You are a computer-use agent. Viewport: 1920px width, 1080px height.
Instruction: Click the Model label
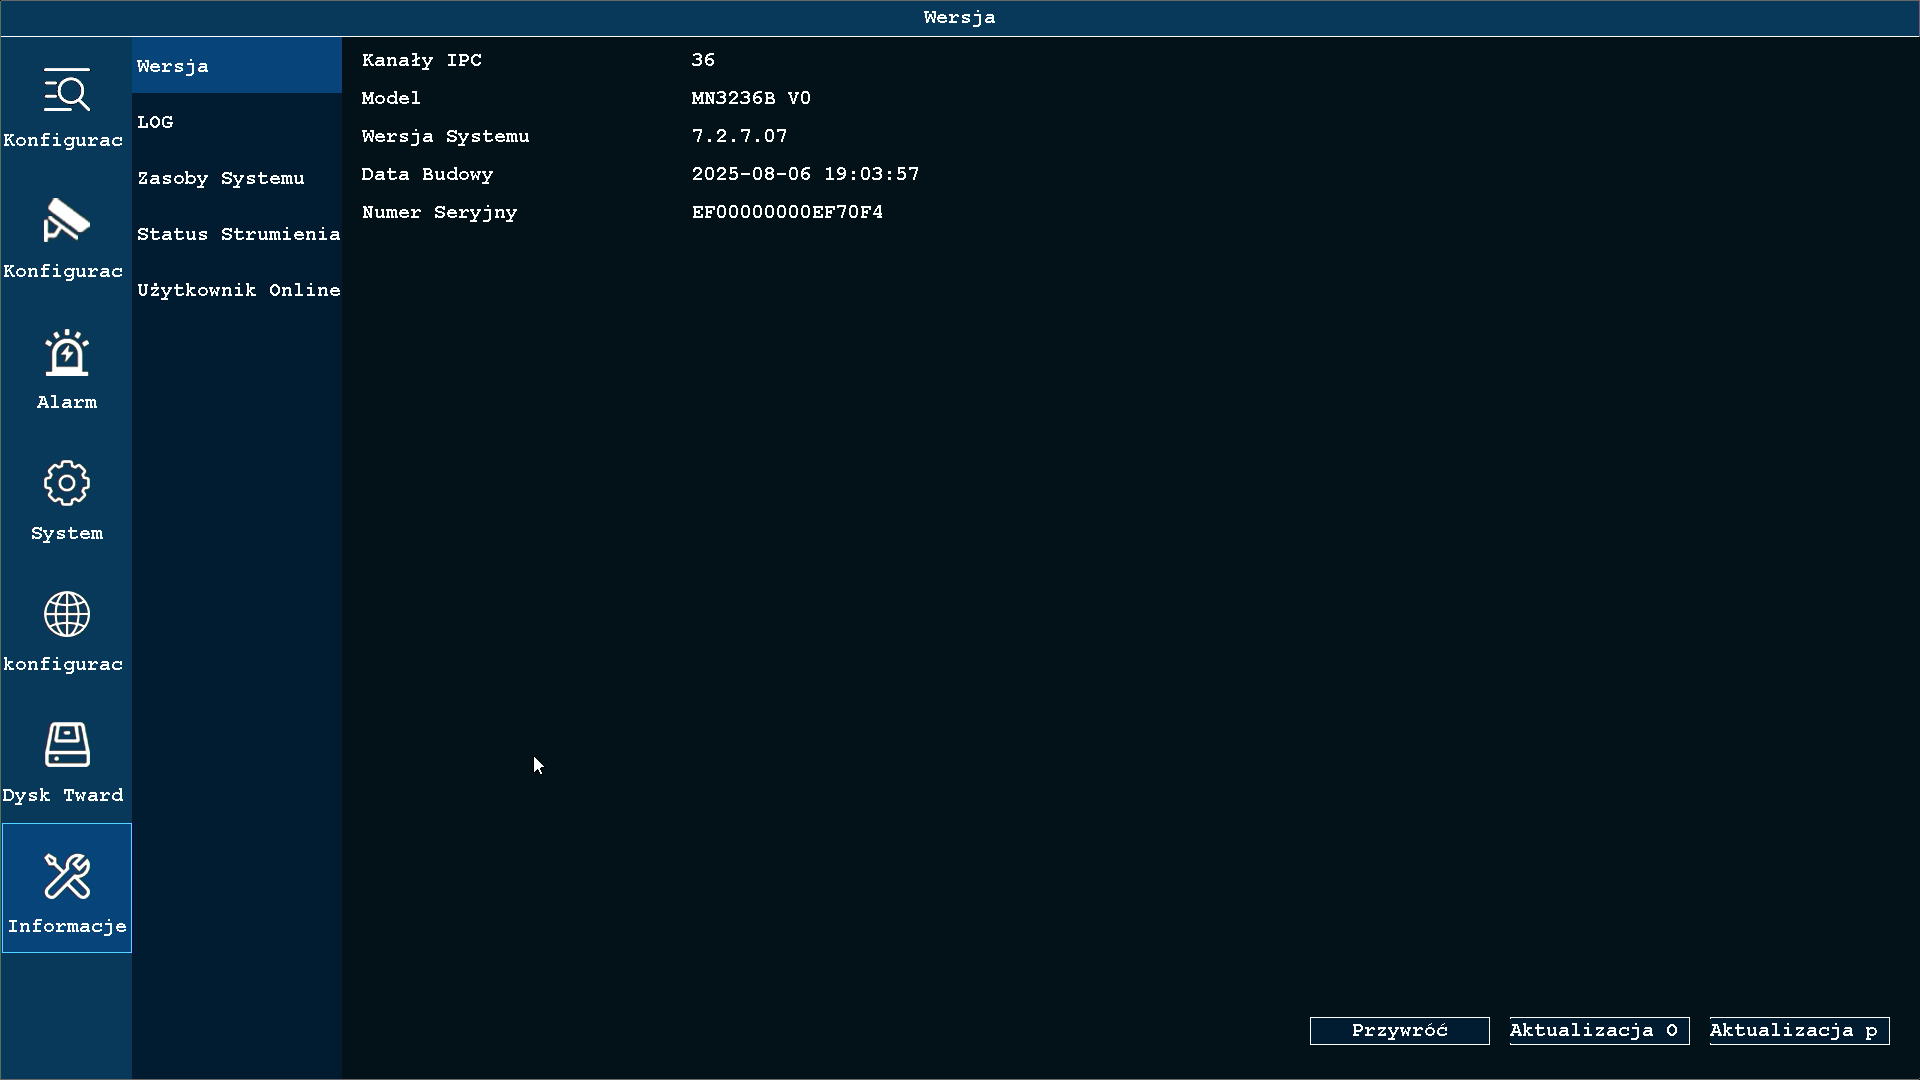click(x=391, y=98)
